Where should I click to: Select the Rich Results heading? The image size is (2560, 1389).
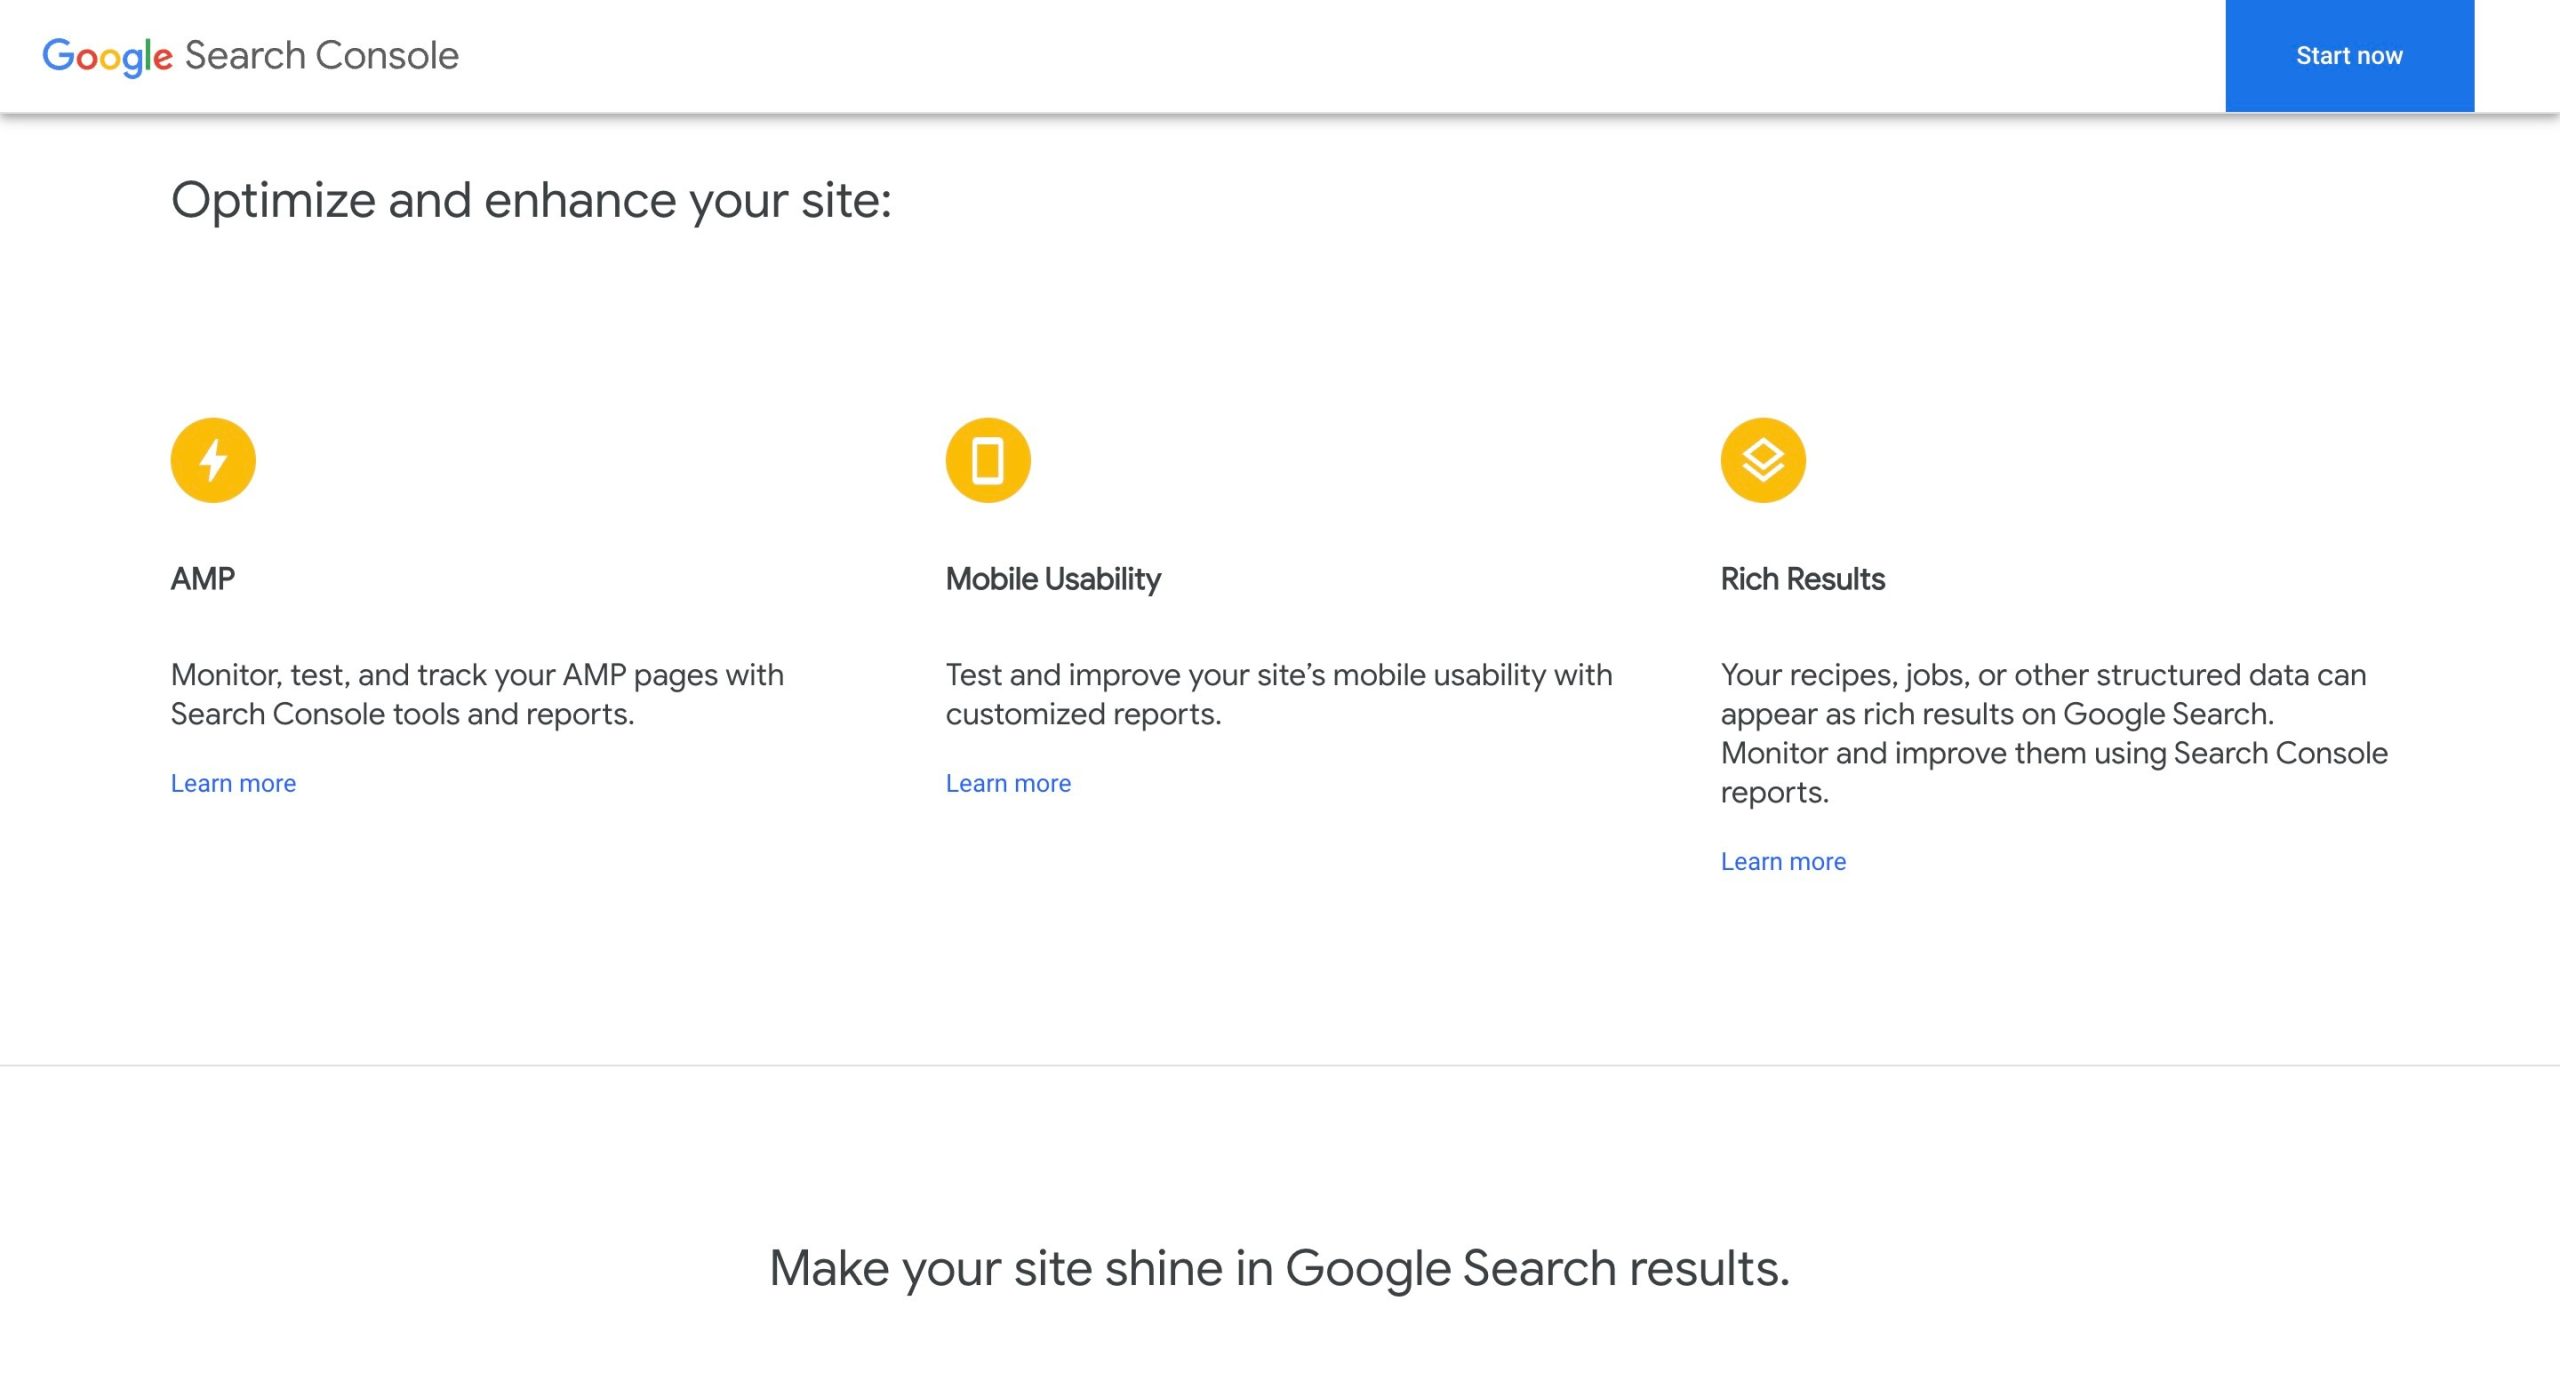[x=1802, y=579]
